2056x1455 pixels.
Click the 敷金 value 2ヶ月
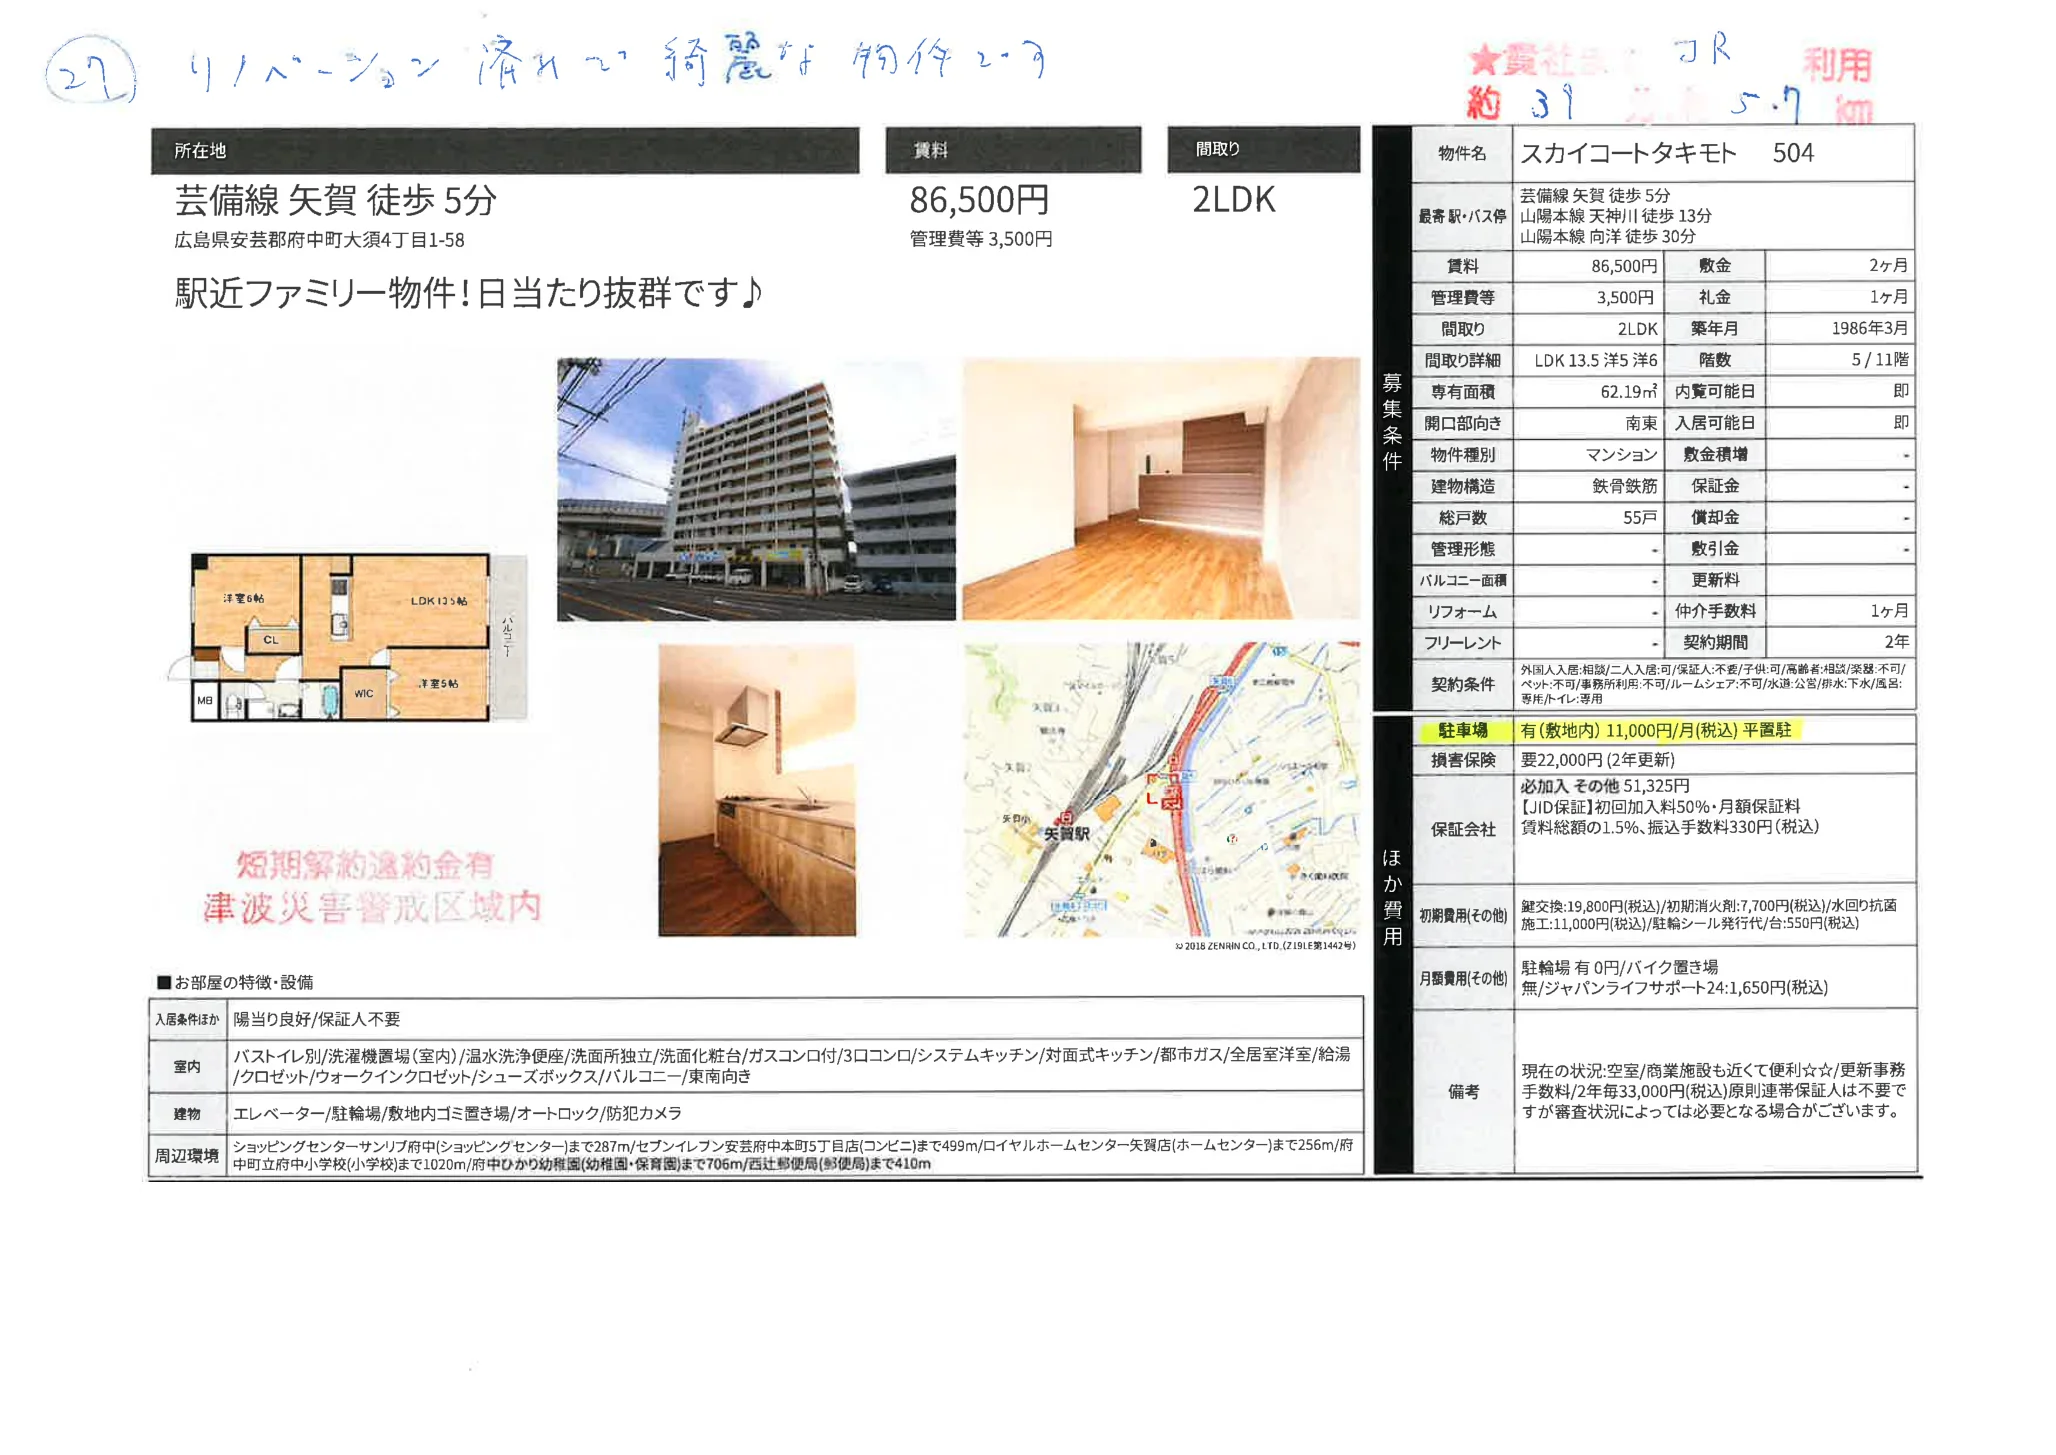1888,265
